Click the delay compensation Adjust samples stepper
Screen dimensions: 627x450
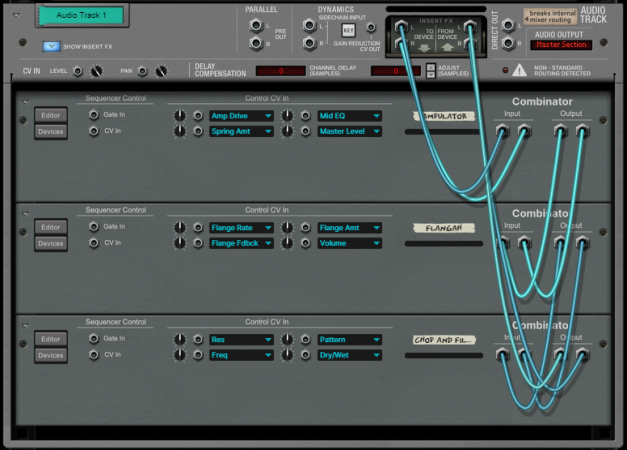pyautogui.click(x=431, y=70)
